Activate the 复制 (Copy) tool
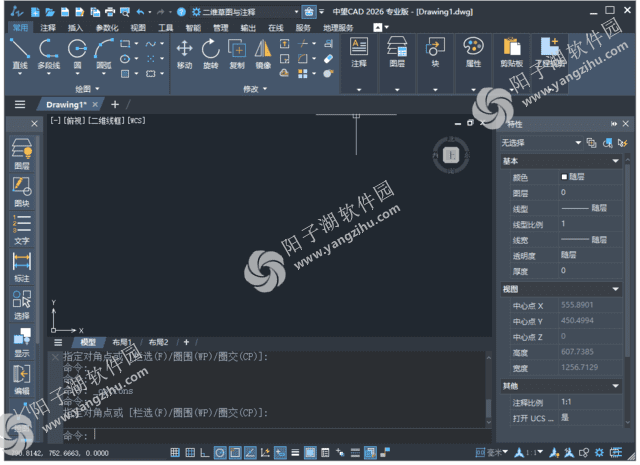Screen dimensions: 640x465 237,53
